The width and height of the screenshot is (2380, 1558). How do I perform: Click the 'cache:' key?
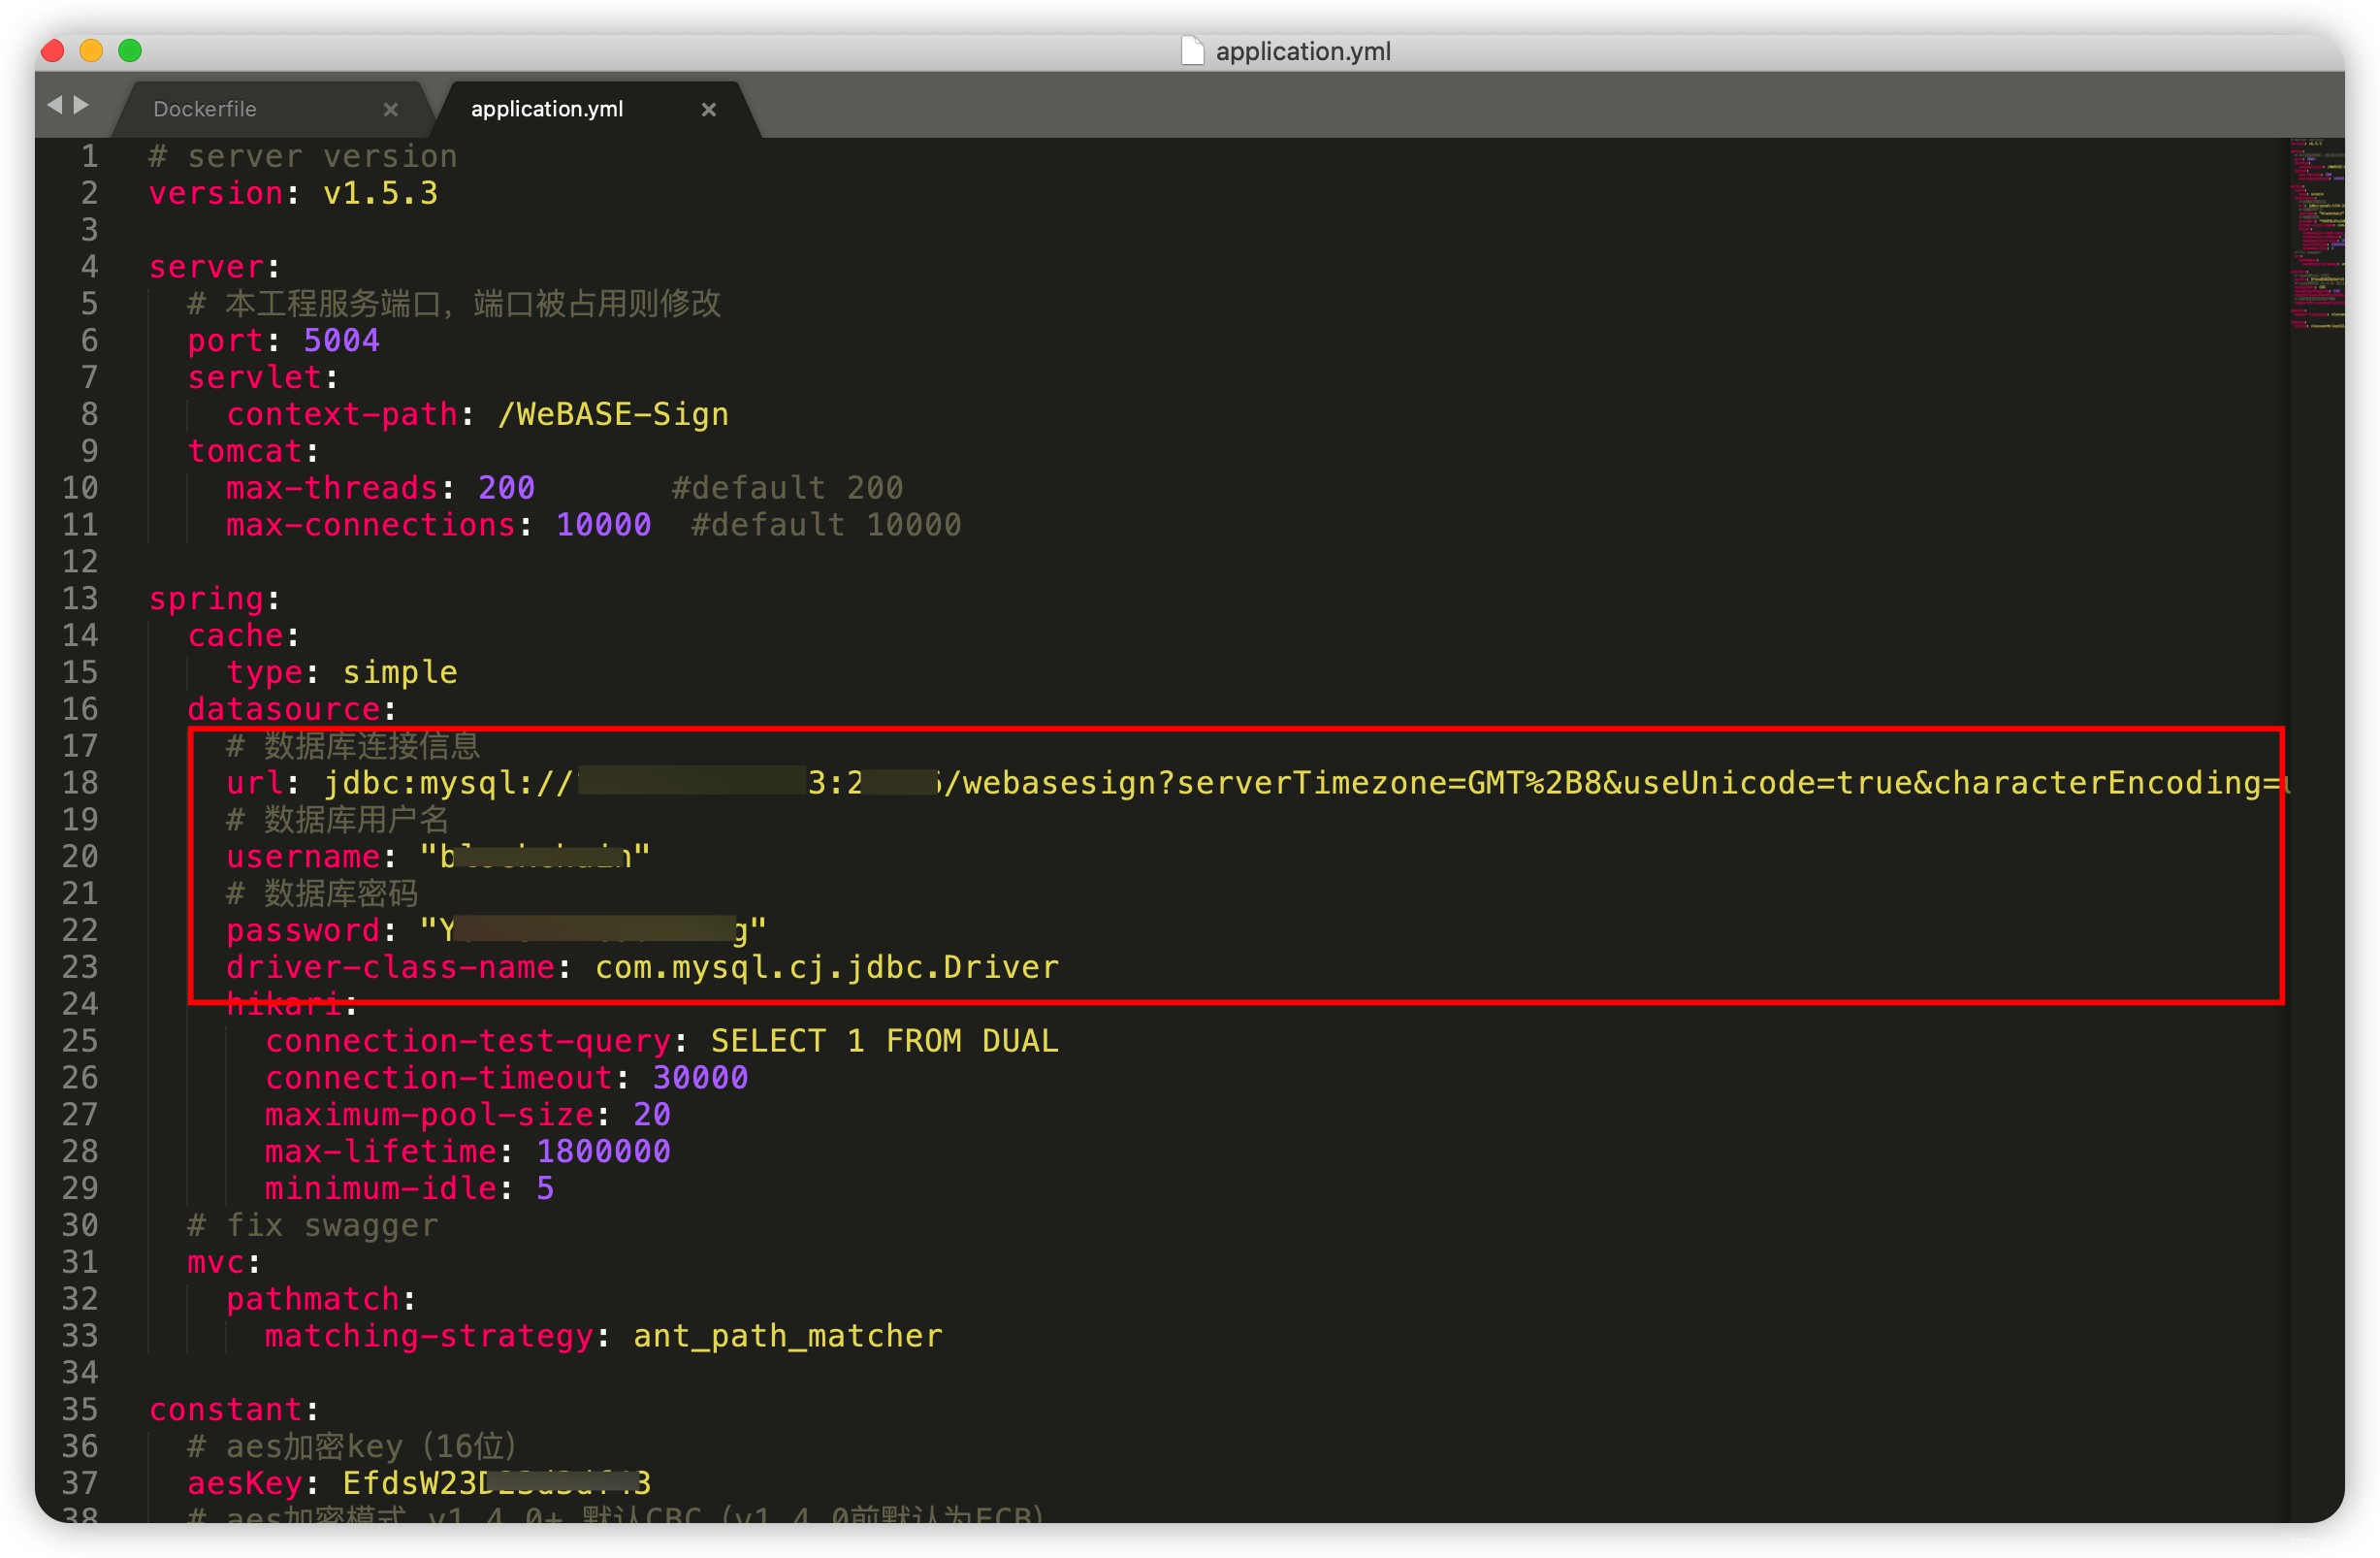point(243,636)
